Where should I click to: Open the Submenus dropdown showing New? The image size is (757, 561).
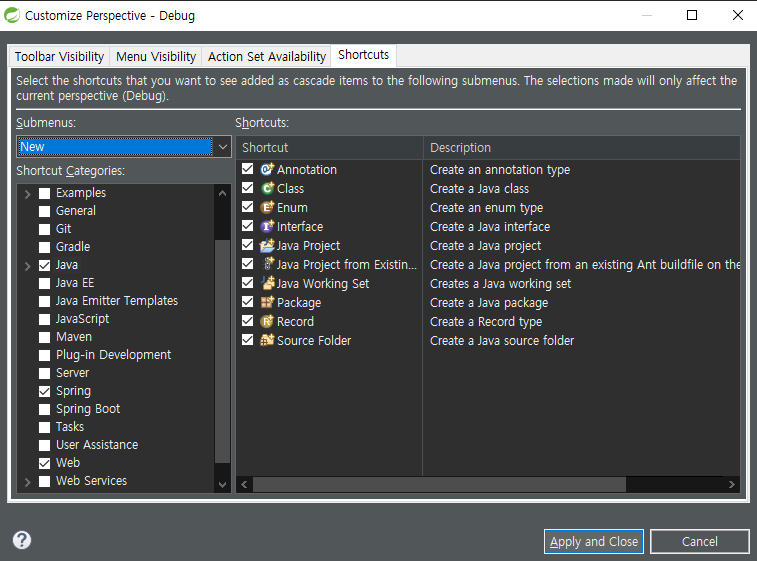click(x=124, y=147)
